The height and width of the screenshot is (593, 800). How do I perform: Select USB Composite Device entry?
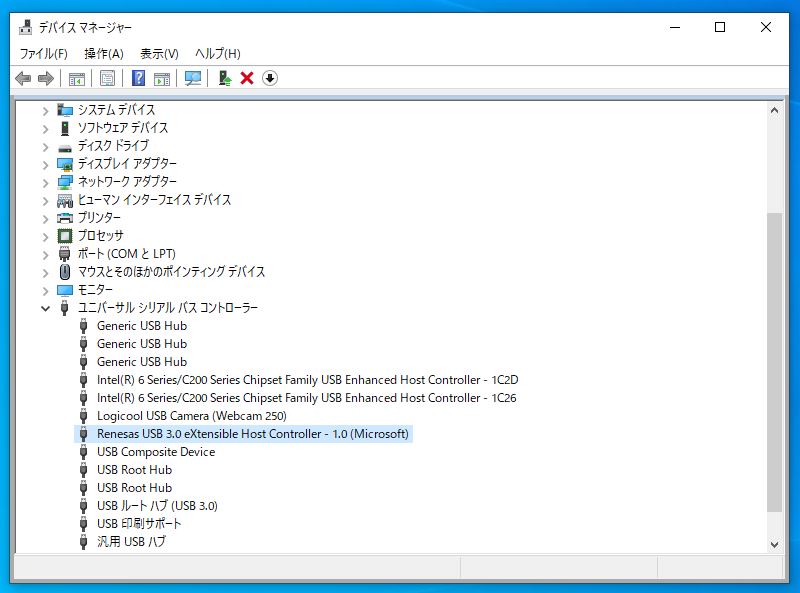pyautogui.click(x=156, y=452)
